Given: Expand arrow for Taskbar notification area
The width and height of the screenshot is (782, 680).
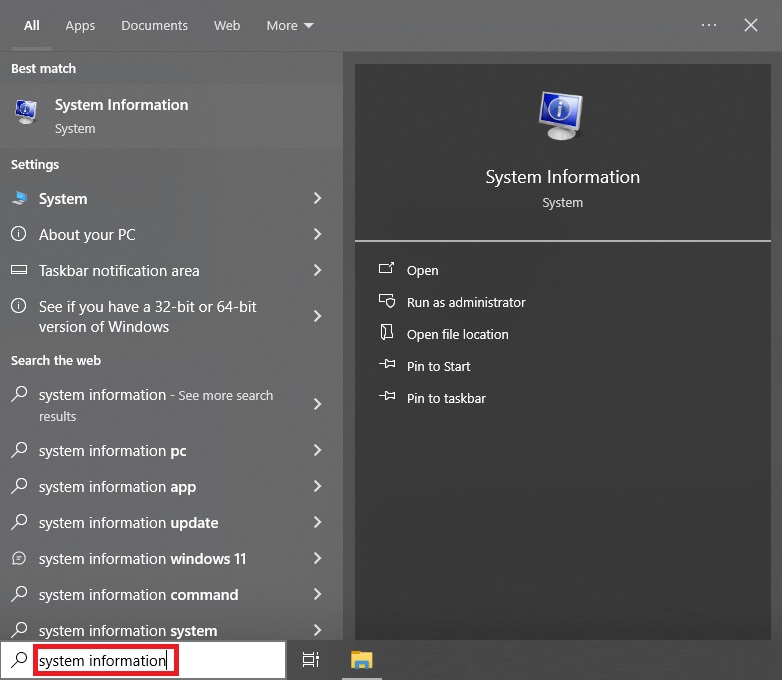Looking at the screenshot, I should [317, 271].
